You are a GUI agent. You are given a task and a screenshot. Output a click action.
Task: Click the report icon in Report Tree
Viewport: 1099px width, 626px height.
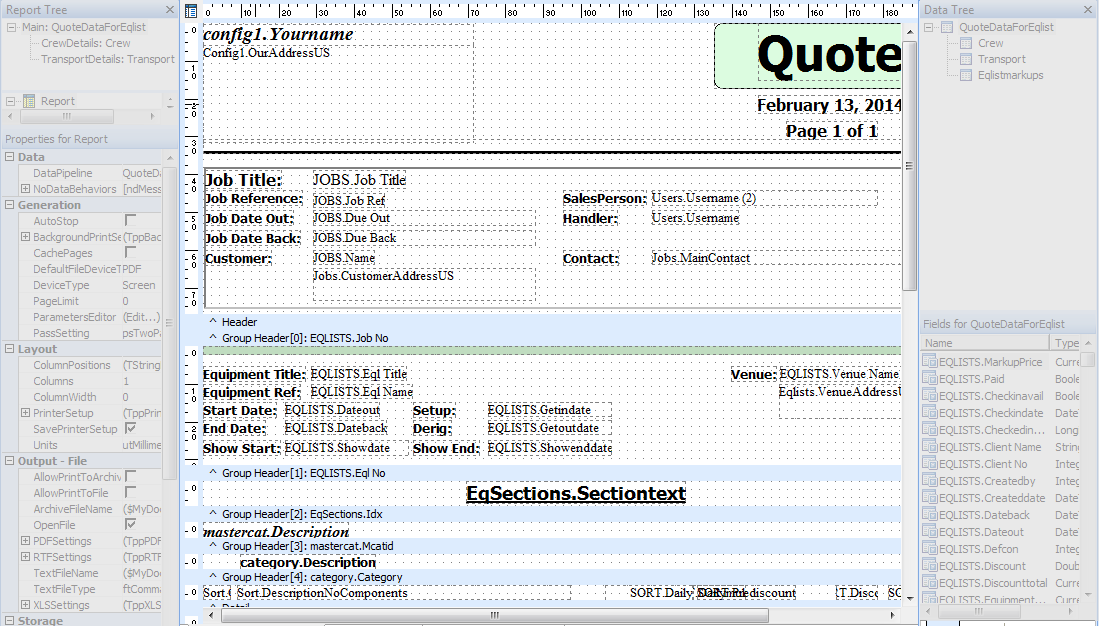tap(29, 101)
